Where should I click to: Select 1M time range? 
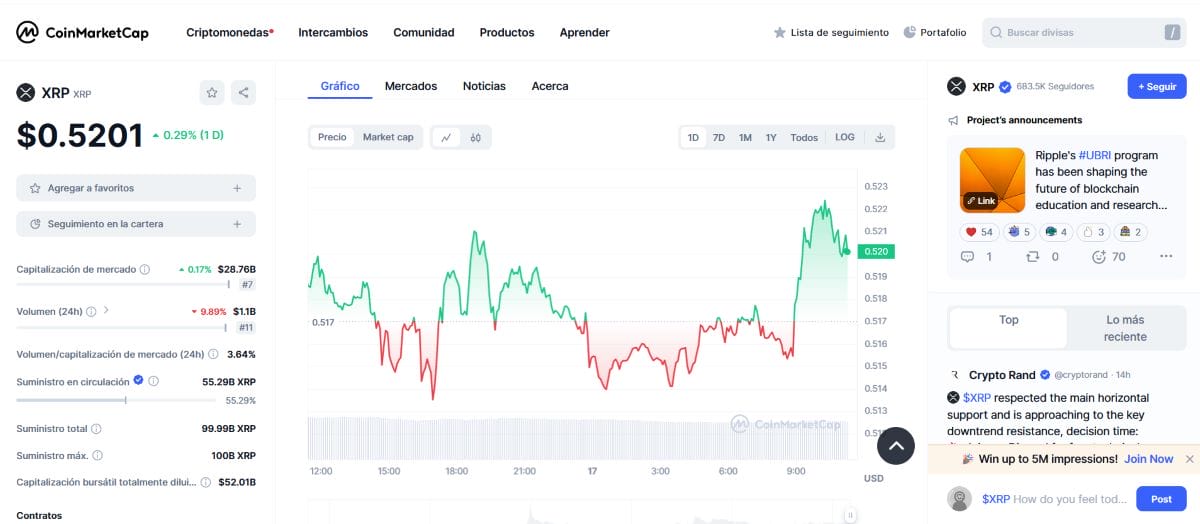coord(745,138)
